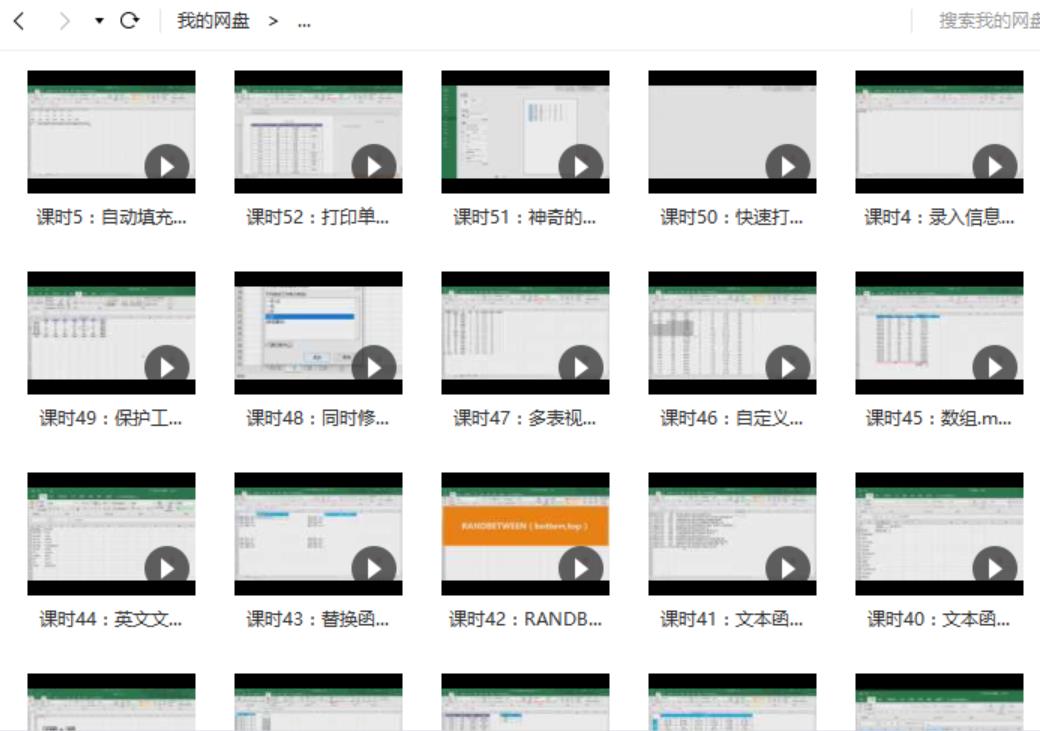Click file name 课时46:自定义...
Image resolution: width=1040 pixels, height=731 pixels.
click(732, 418)
